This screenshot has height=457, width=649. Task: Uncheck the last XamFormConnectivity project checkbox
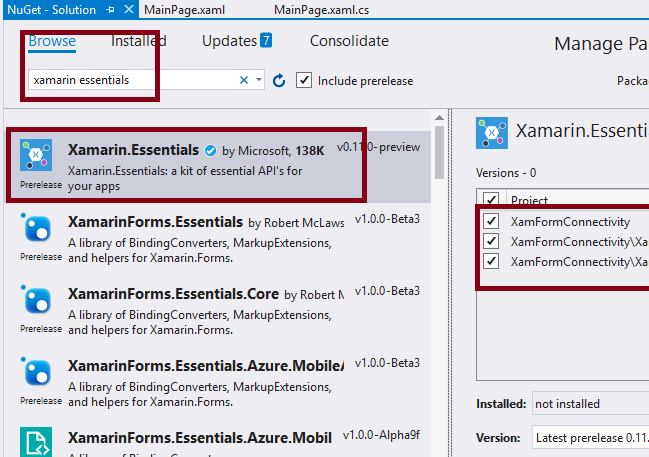tap(490, 261)
